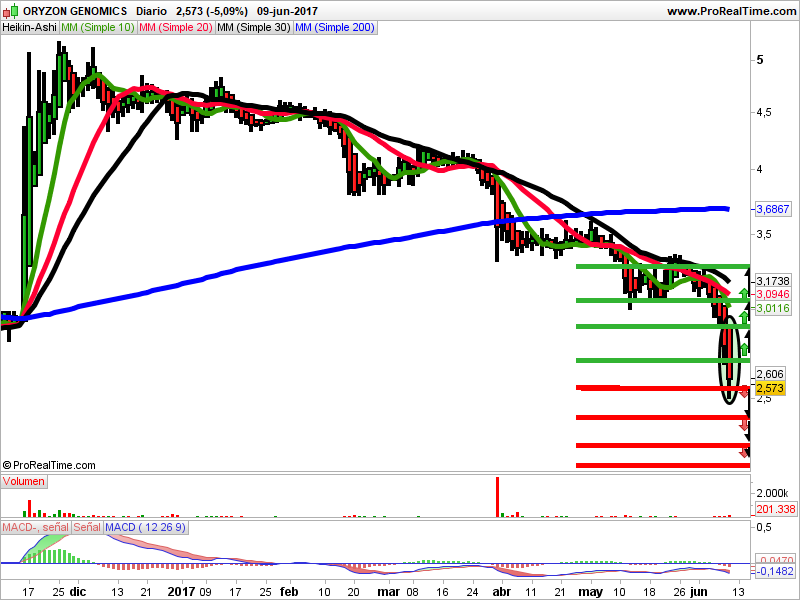Open the MM (Simple 200) moving average label

335,28
